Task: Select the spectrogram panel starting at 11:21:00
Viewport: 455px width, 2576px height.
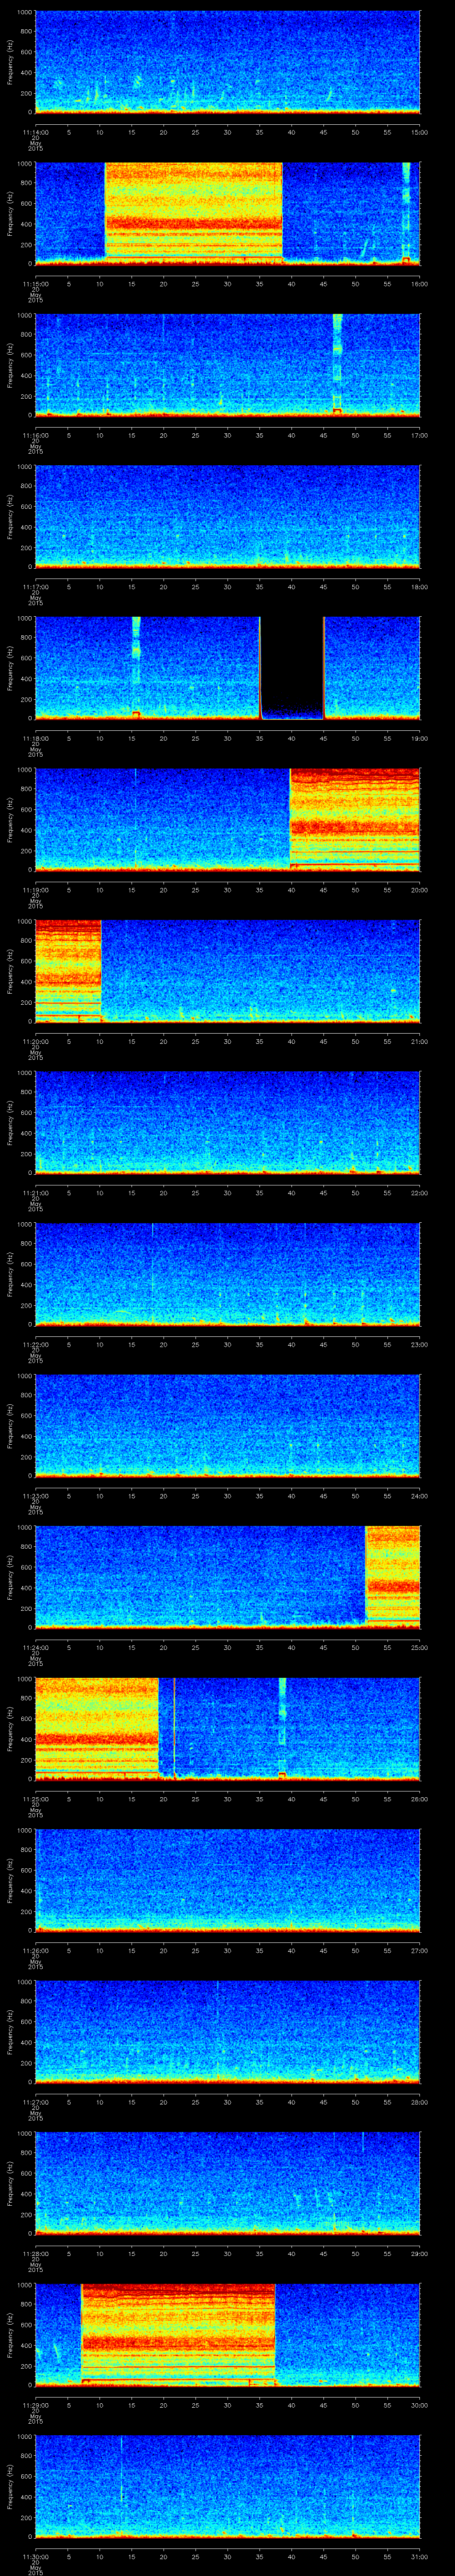Action: tap(228, 1123)
